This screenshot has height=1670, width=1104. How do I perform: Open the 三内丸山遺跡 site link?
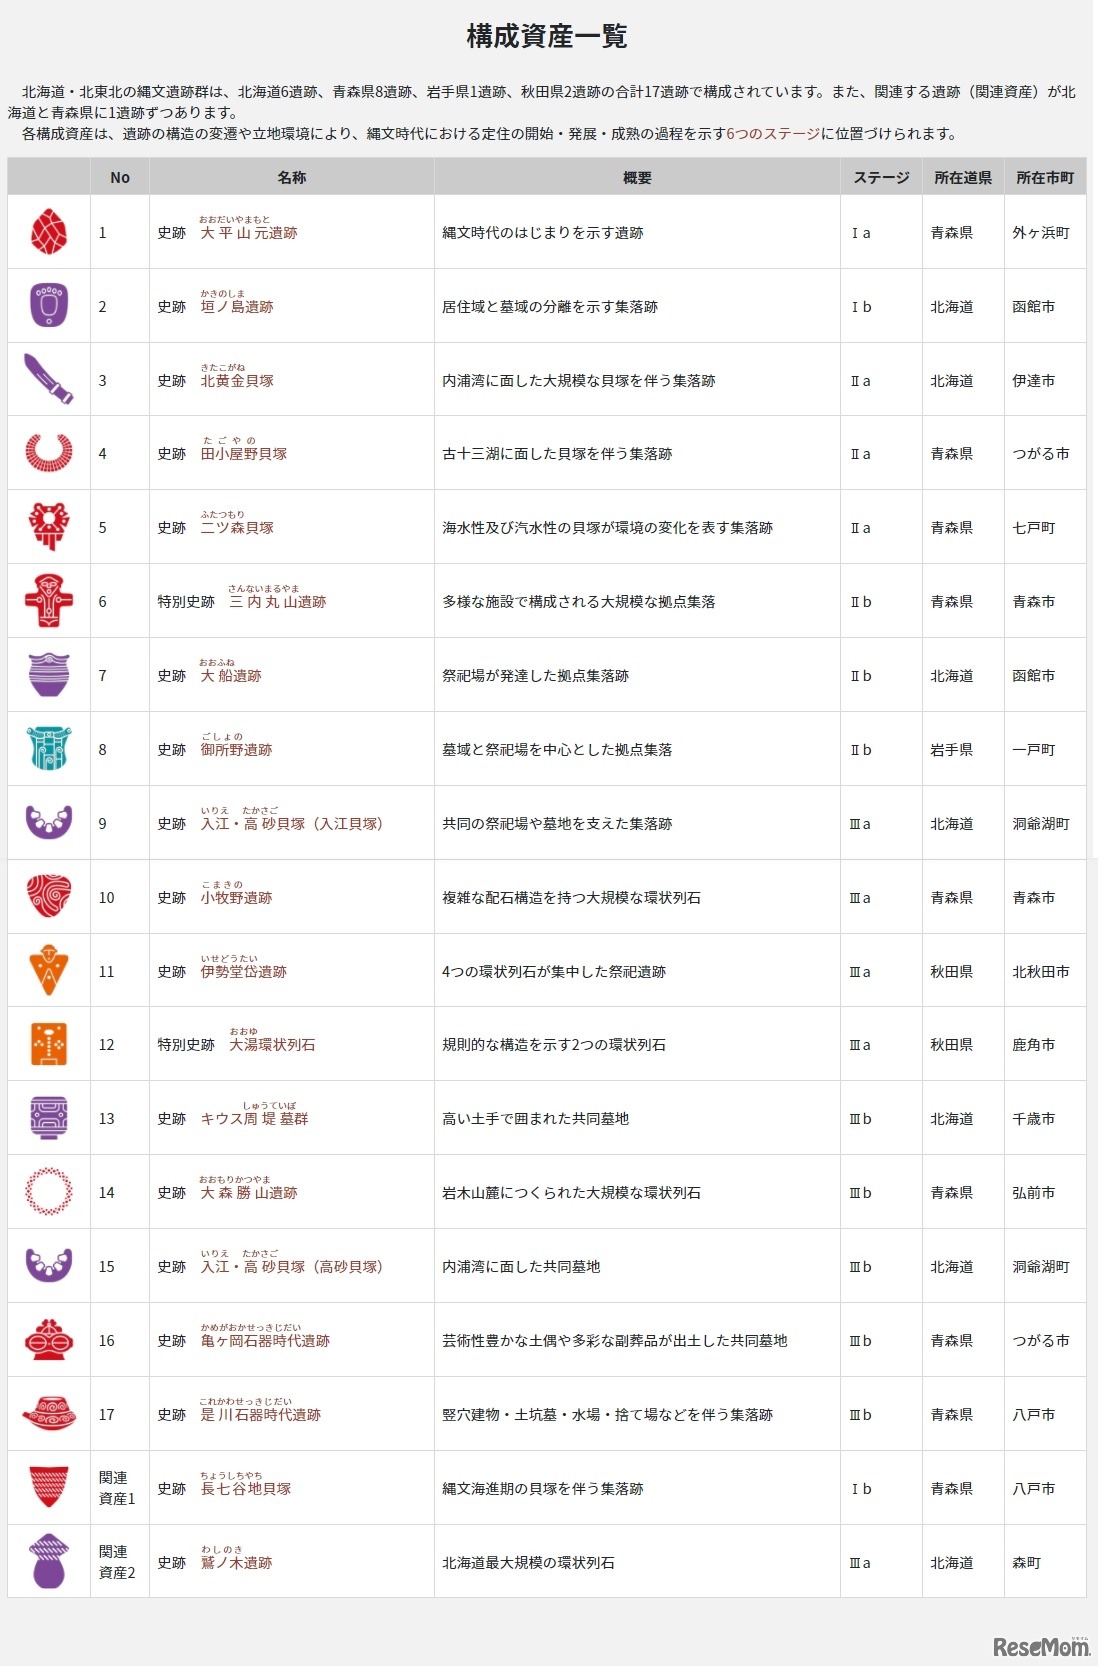277,602
